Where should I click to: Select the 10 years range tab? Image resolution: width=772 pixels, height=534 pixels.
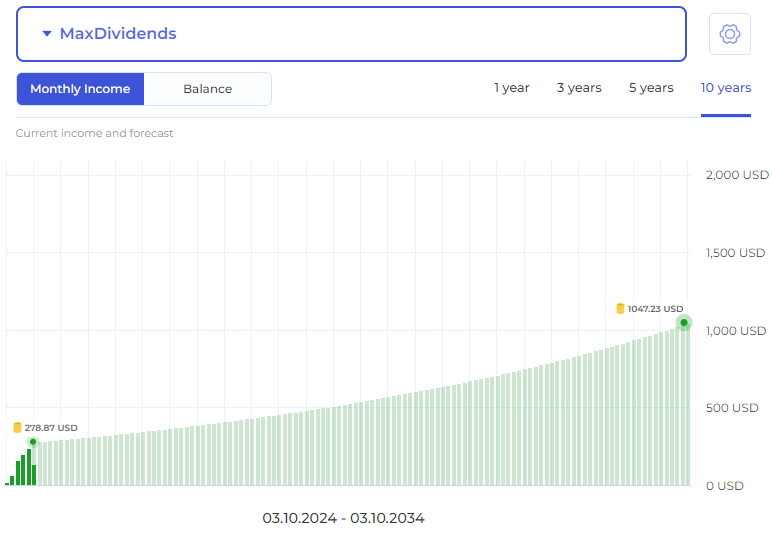coord(726,88)
